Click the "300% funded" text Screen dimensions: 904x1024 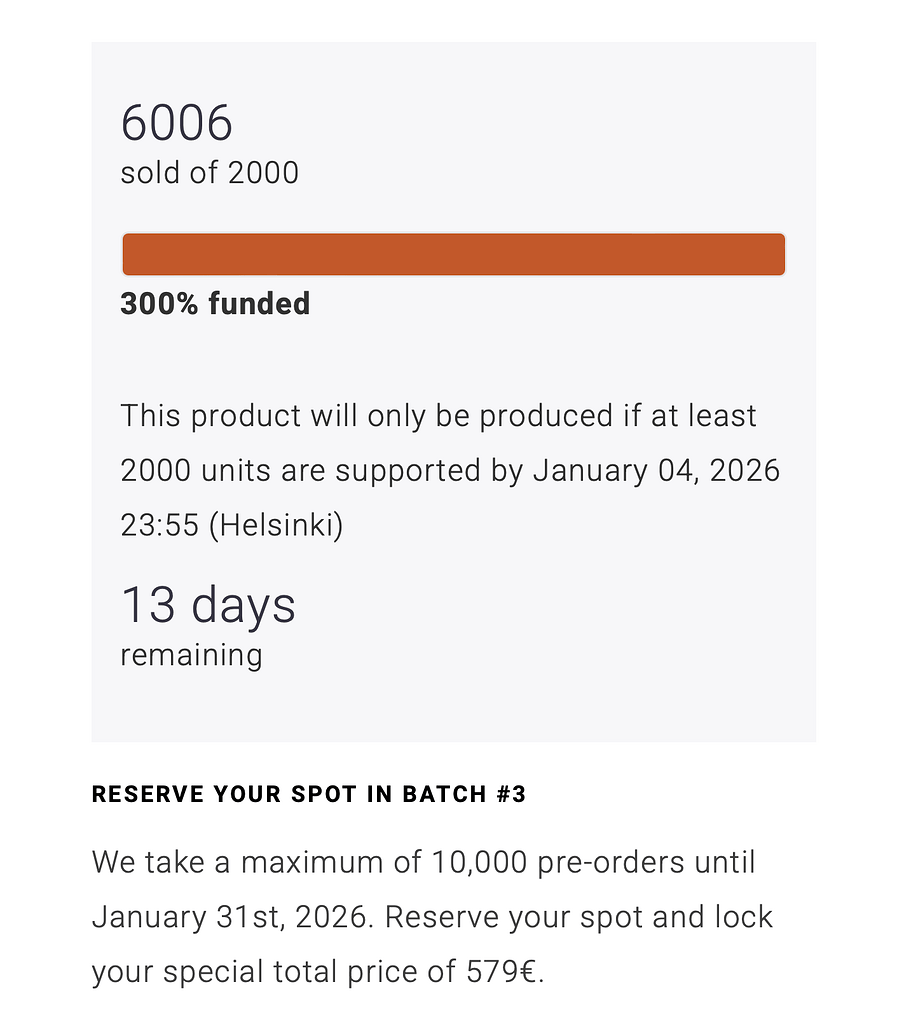click(x=215, y=304)
